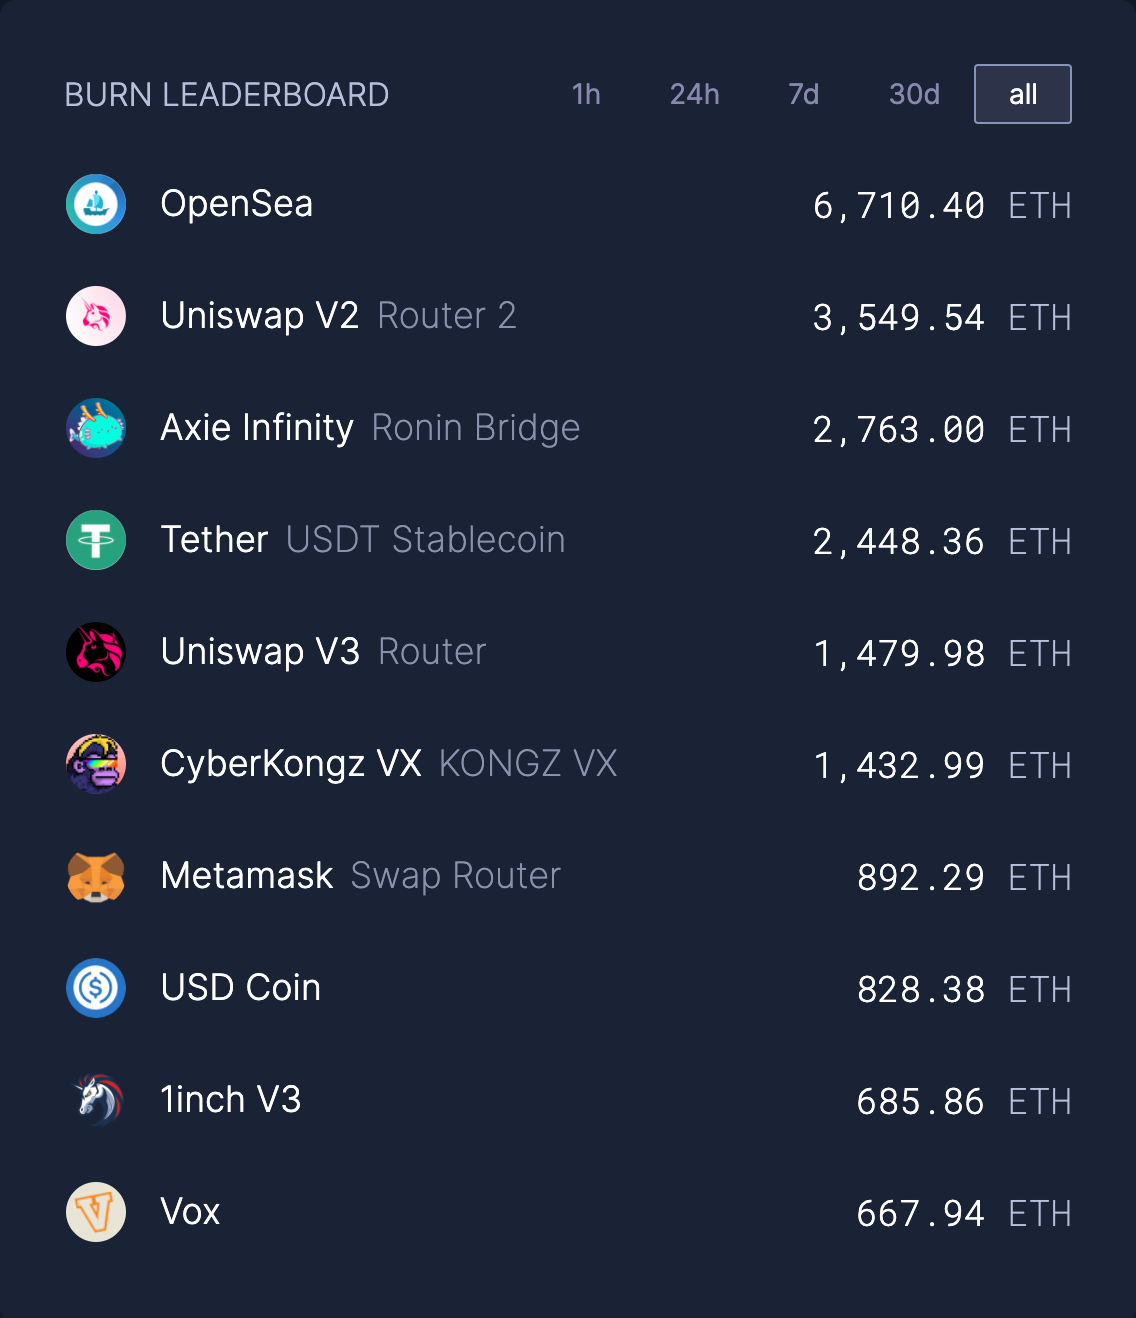Click the USD Coin blue logo icon
The width and height of the screenshot is (1136, 1318).
96,988
